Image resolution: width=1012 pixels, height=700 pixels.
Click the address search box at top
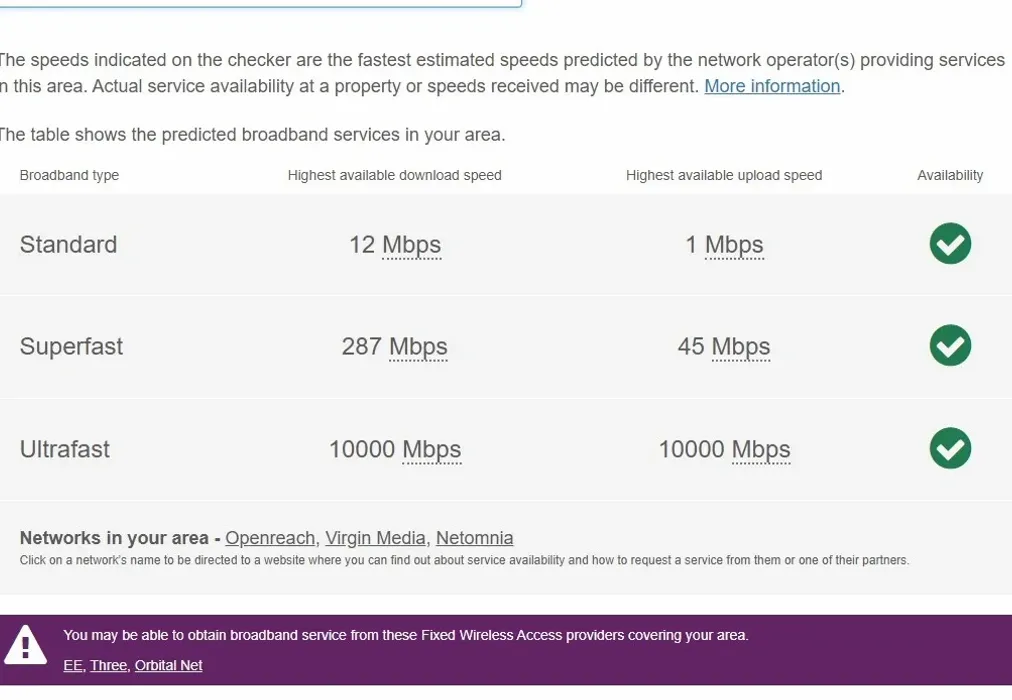(x=260, y=4)
